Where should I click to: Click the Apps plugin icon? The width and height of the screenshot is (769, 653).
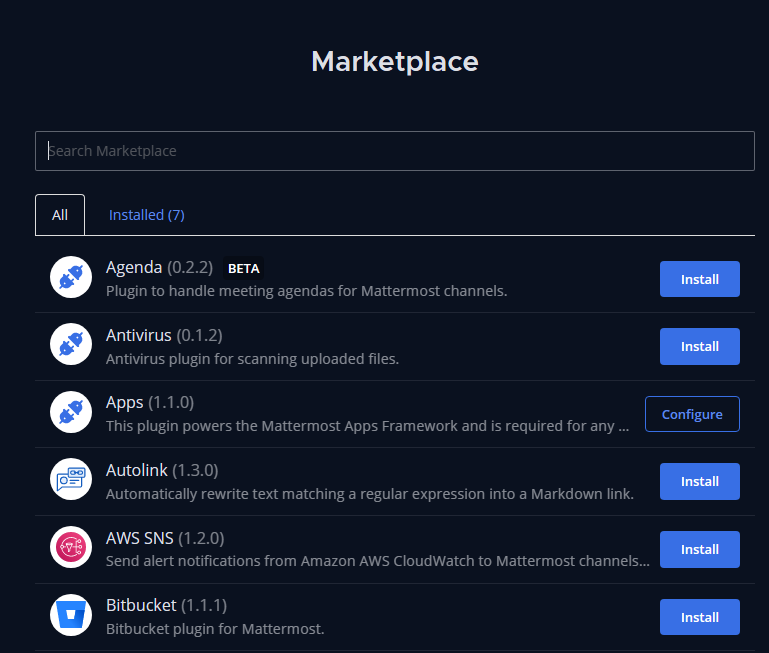click(71, 412)
